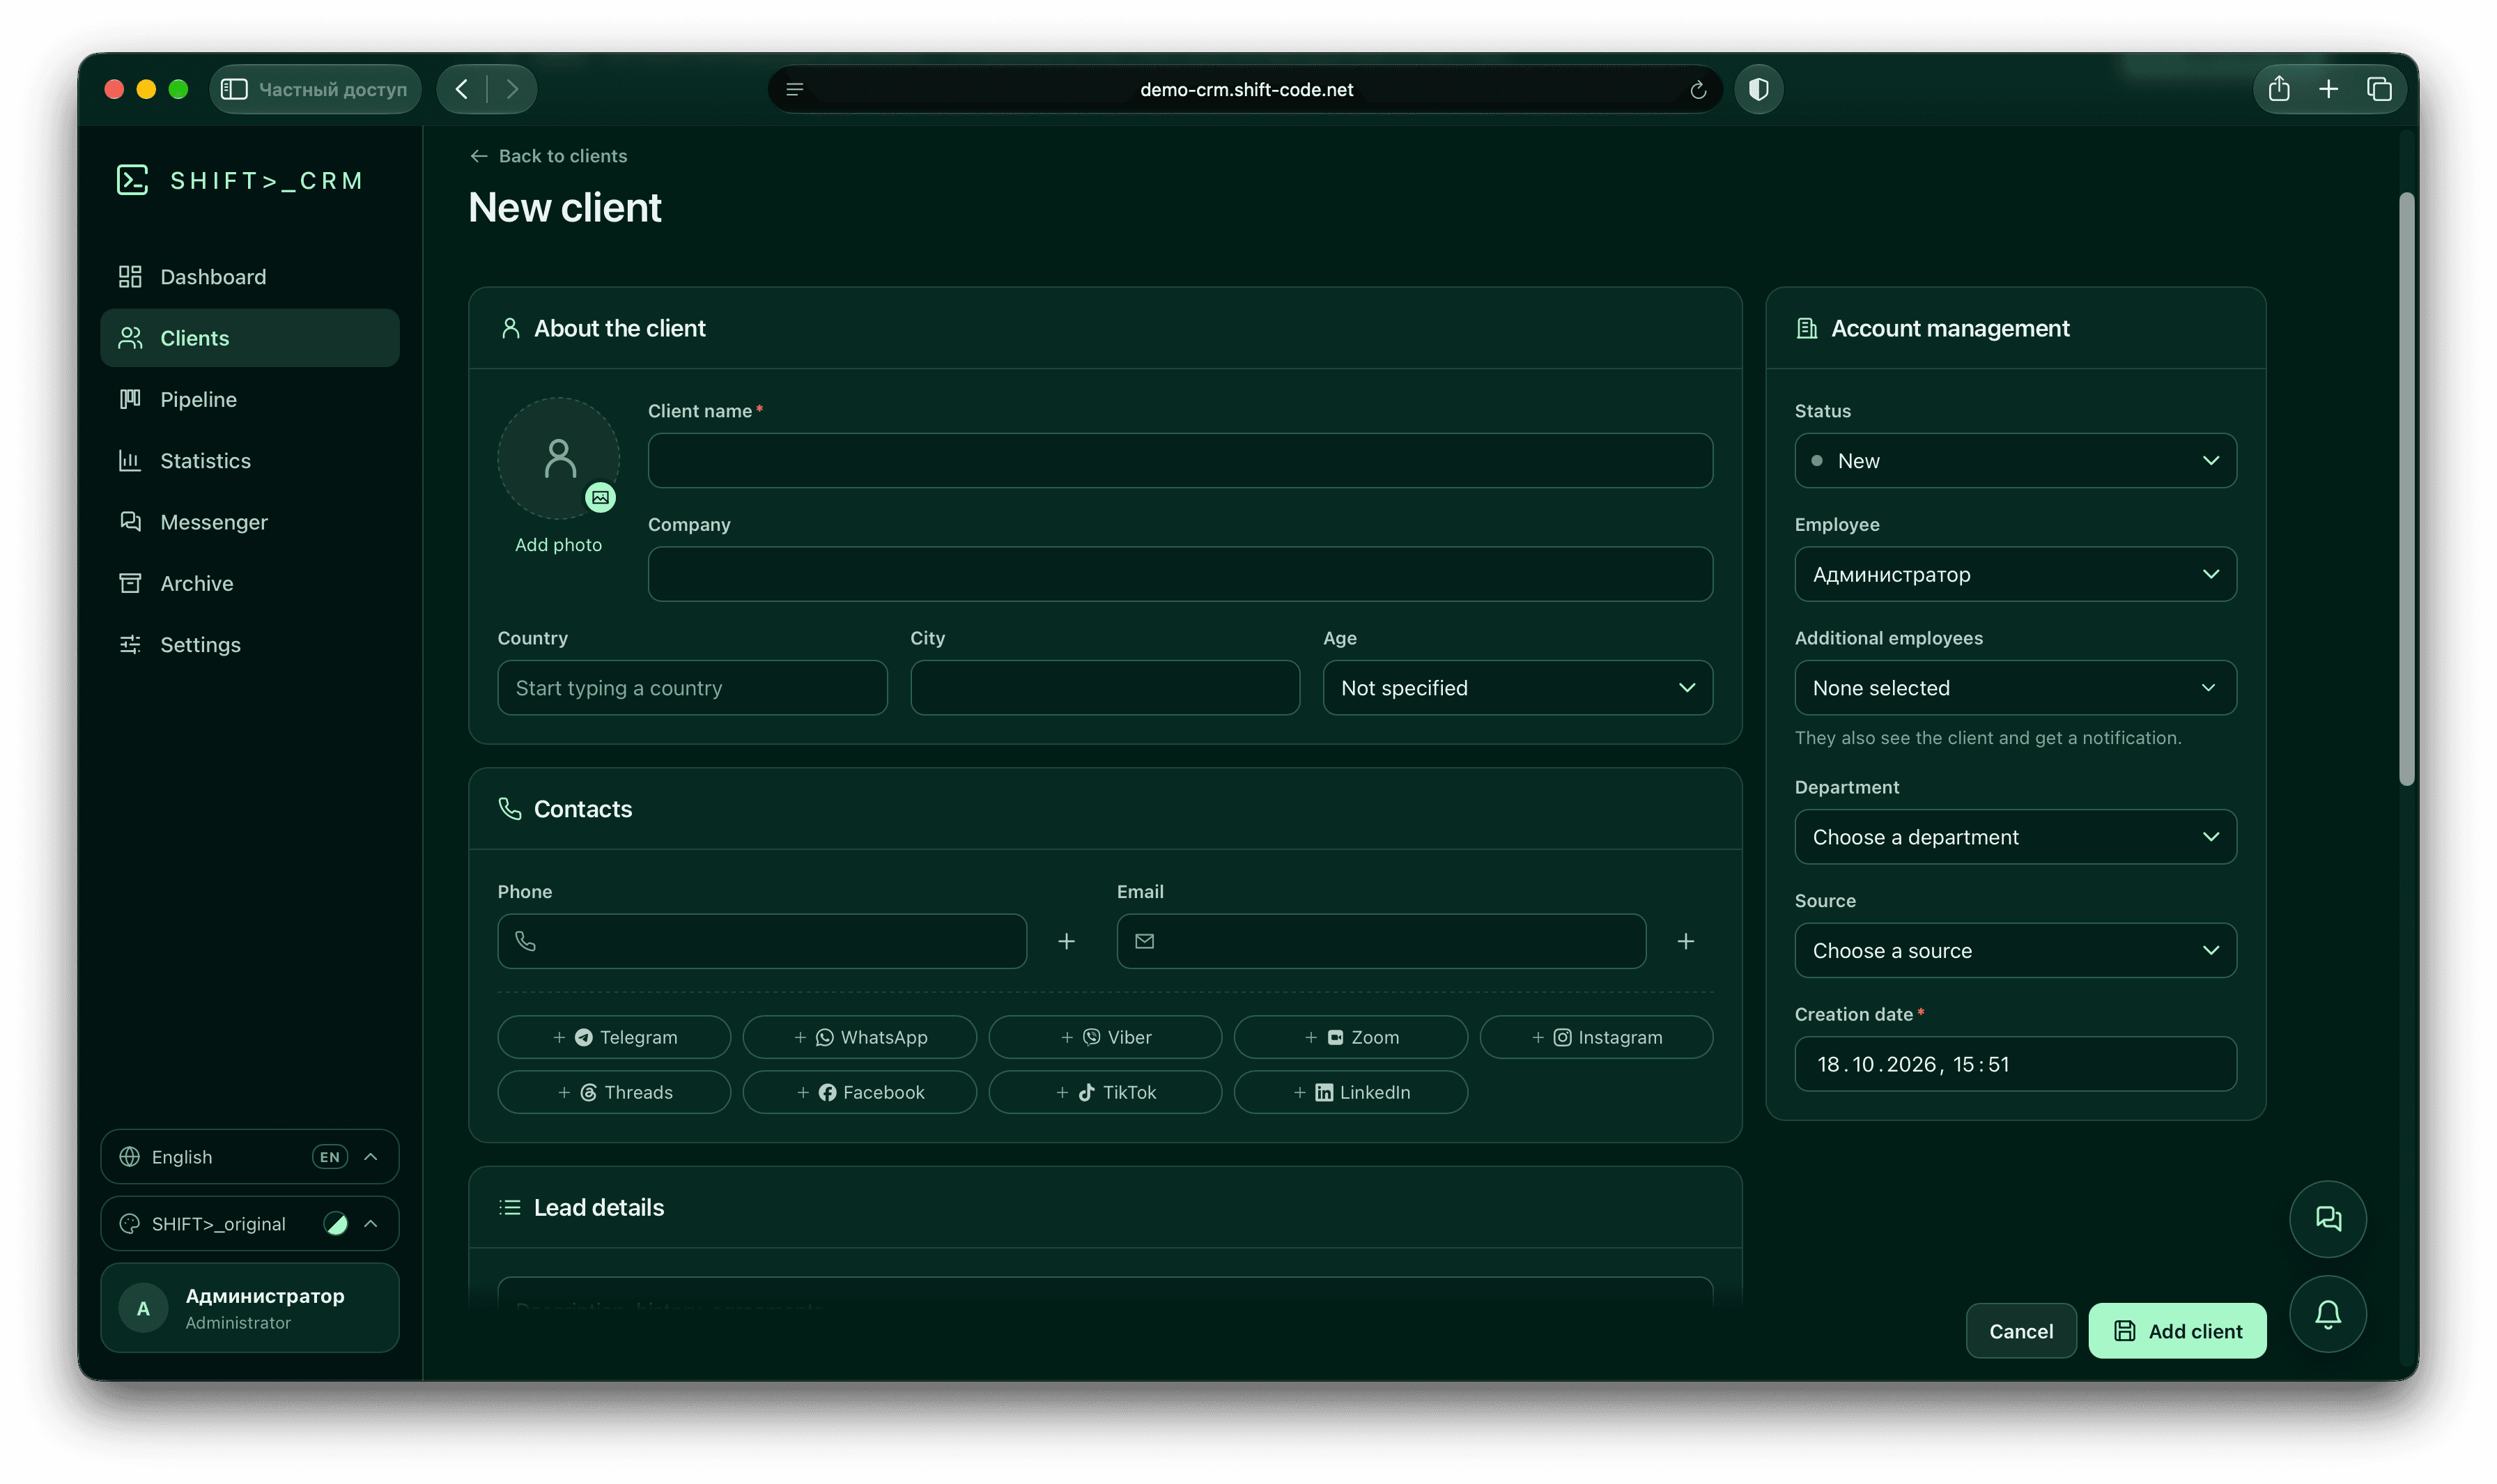Click the user avatar 'A' icon
Viewport: 2497px width, 1484px height.
pos(143,1307)
